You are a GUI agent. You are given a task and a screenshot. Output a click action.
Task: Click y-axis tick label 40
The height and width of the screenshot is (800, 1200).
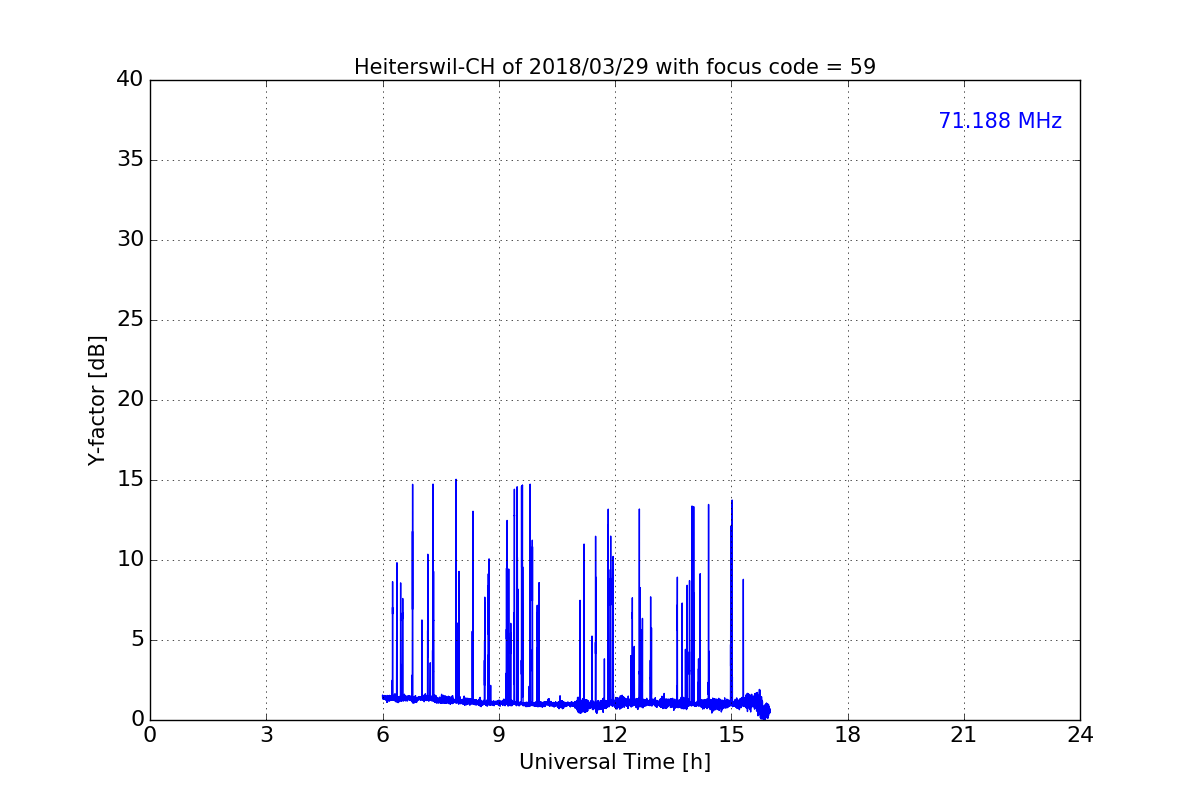129,80
